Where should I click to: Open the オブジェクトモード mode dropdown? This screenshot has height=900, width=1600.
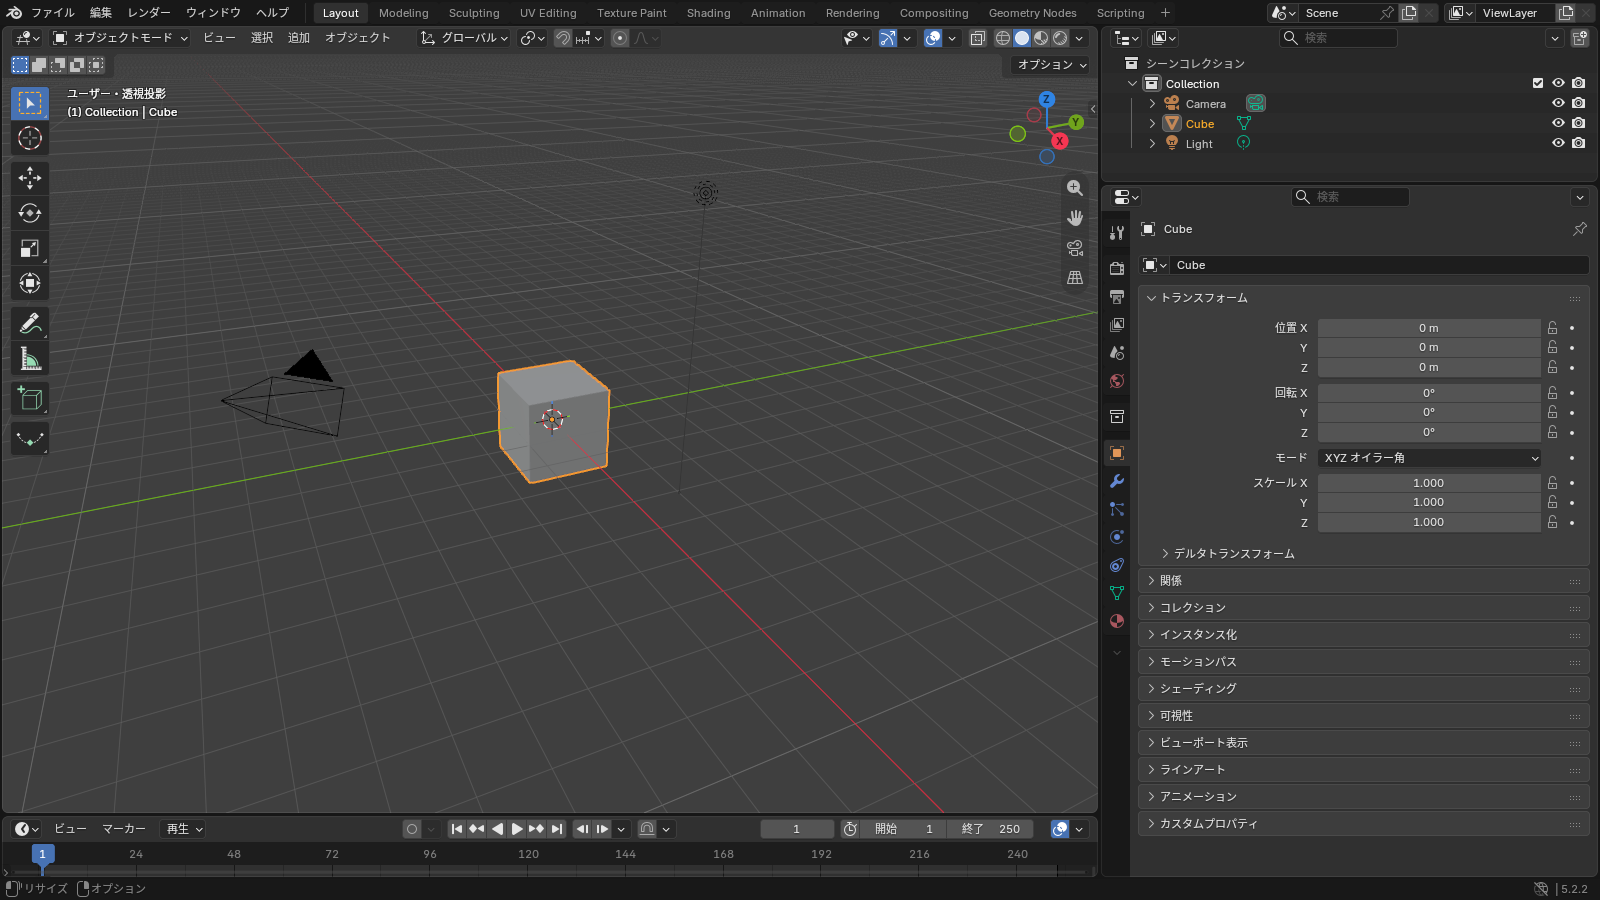tap(120, 38)
